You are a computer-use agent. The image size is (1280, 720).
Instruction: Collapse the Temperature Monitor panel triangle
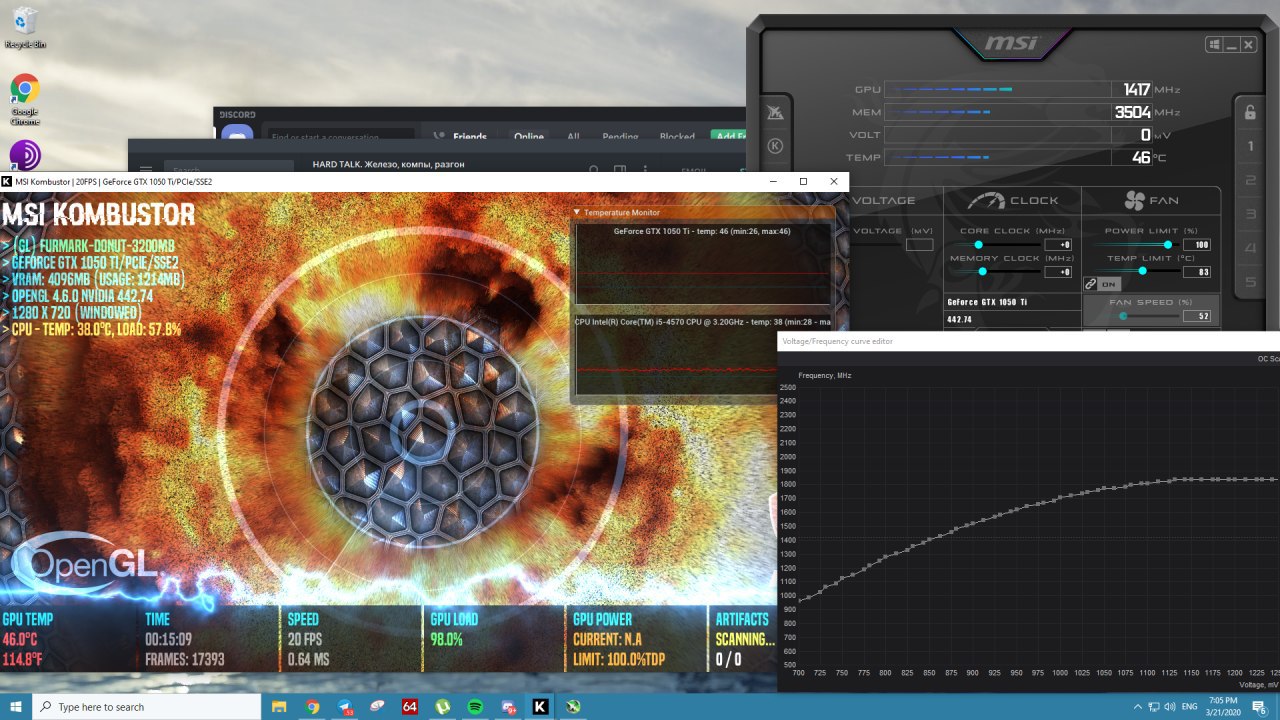(x=577, y=212)
